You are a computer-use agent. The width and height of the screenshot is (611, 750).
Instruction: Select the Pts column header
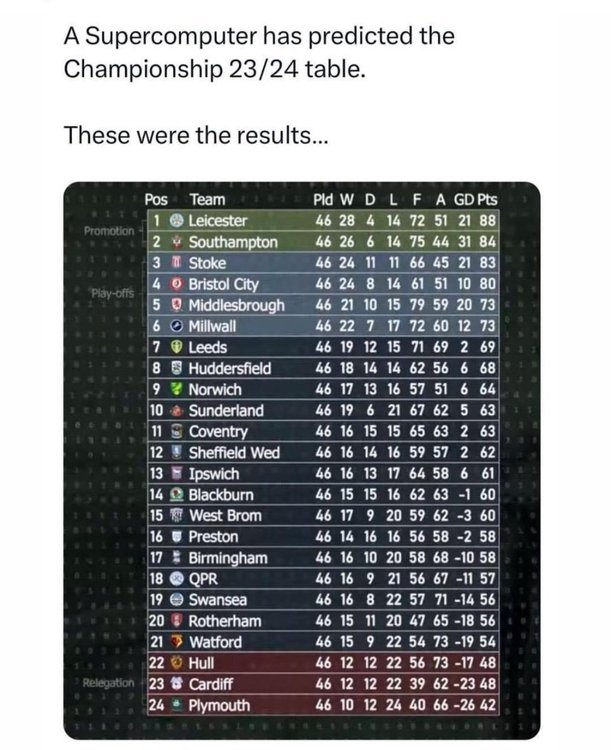[487, 199]
